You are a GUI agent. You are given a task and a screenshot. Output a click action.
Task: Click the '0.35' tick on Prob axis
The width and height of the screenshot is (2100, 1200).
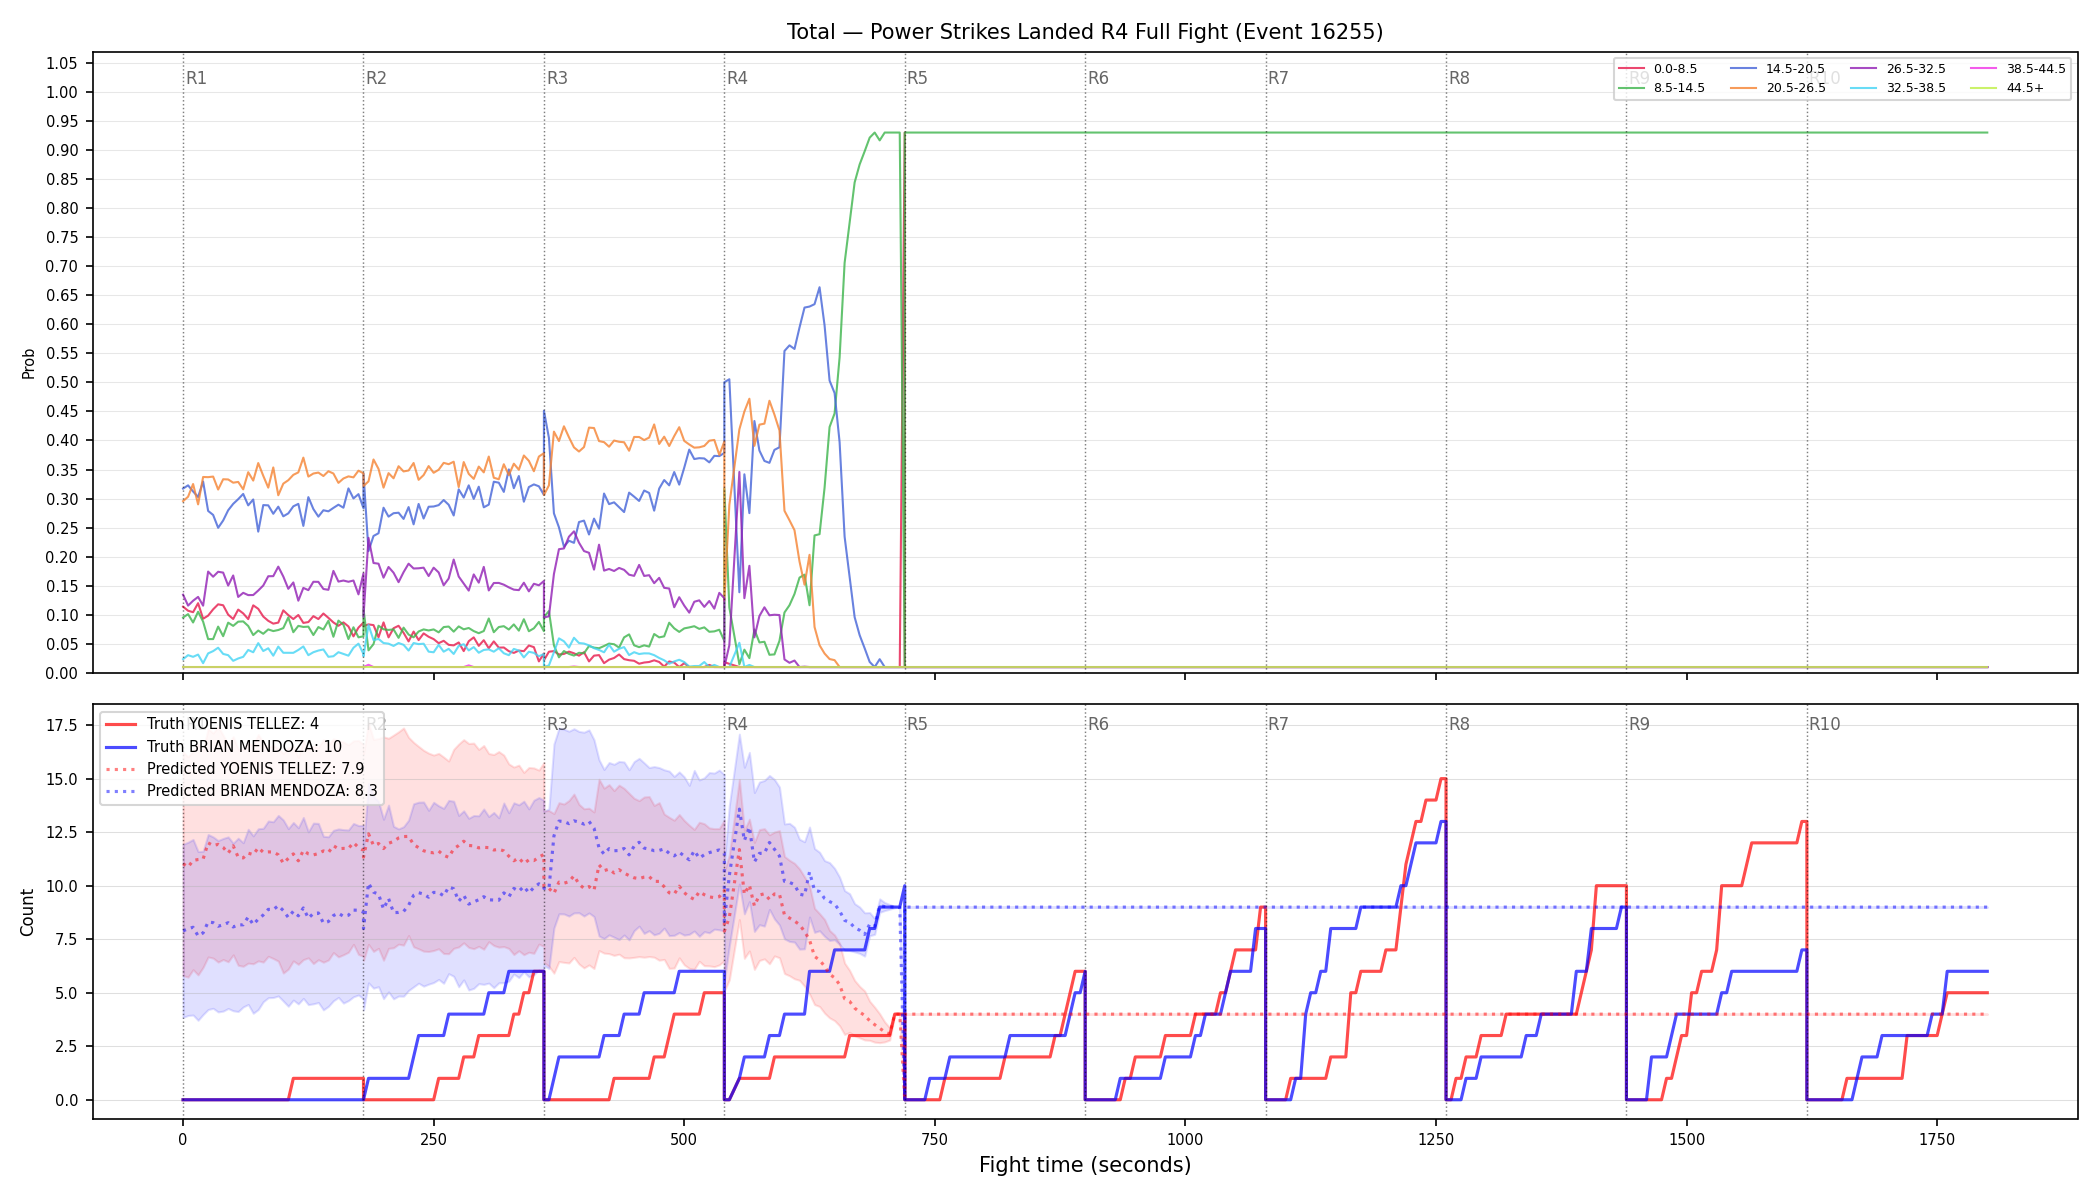point(62,470)
